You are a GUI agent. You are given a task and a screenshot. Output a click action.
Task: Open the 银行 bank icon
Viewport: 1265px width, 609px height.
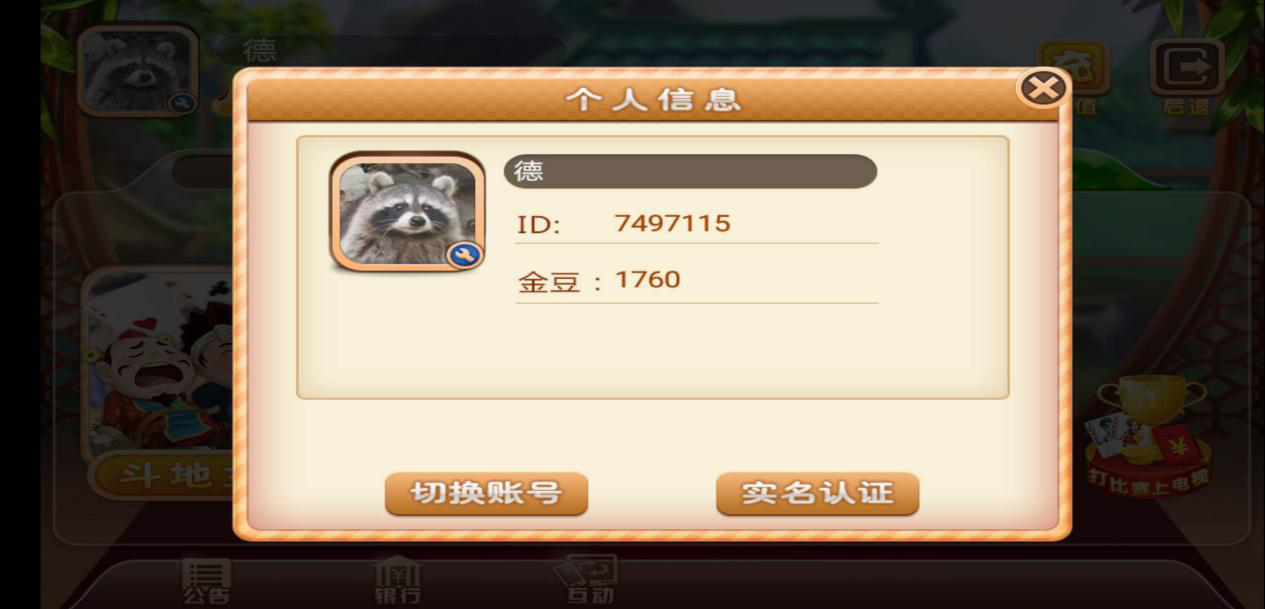tap(397, 581)
